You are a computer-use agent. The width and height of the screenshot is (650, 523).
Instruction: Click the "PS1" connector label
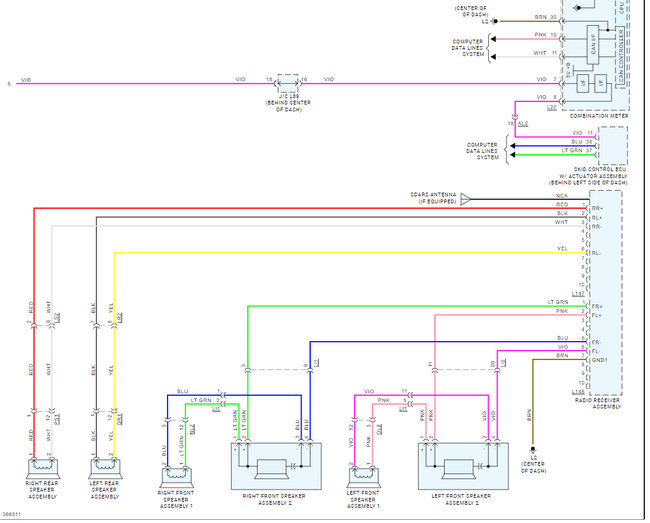pos(57,419)
